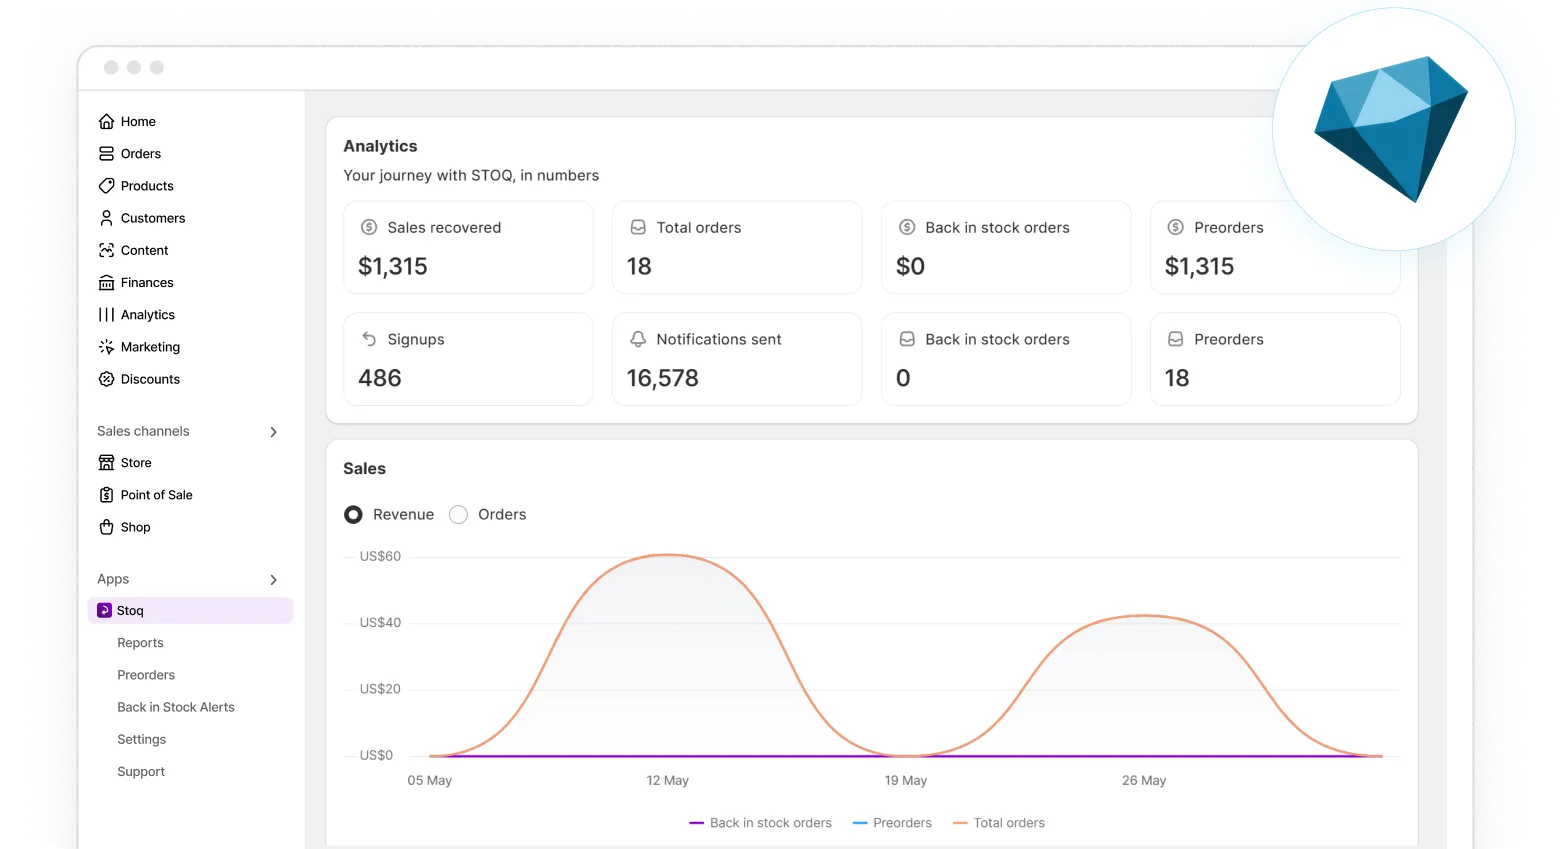Click the 26 May axis label

(1144, 780)
